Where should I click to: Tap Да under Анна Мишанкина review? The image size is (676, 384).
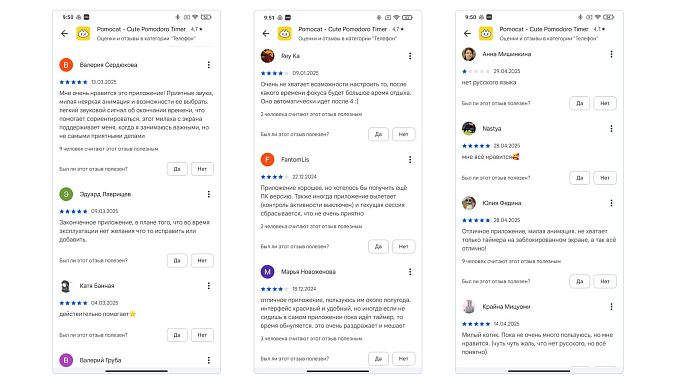[x=580, y=103]
